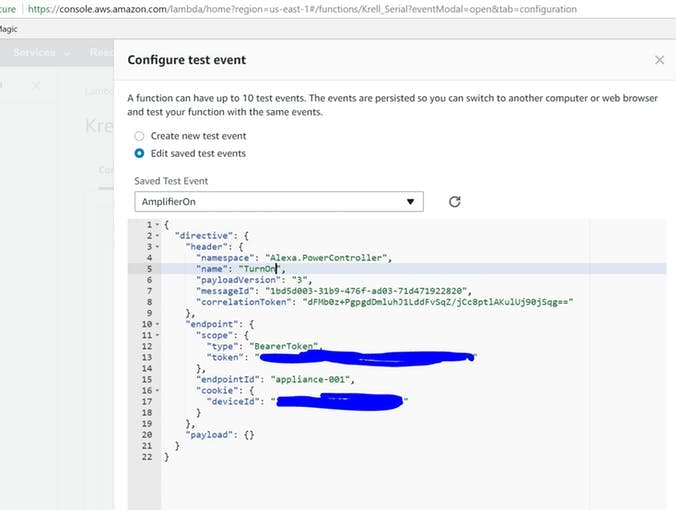Select Edit saved test events radio
Screen dimensions: 676x510
tap(139, 153)
